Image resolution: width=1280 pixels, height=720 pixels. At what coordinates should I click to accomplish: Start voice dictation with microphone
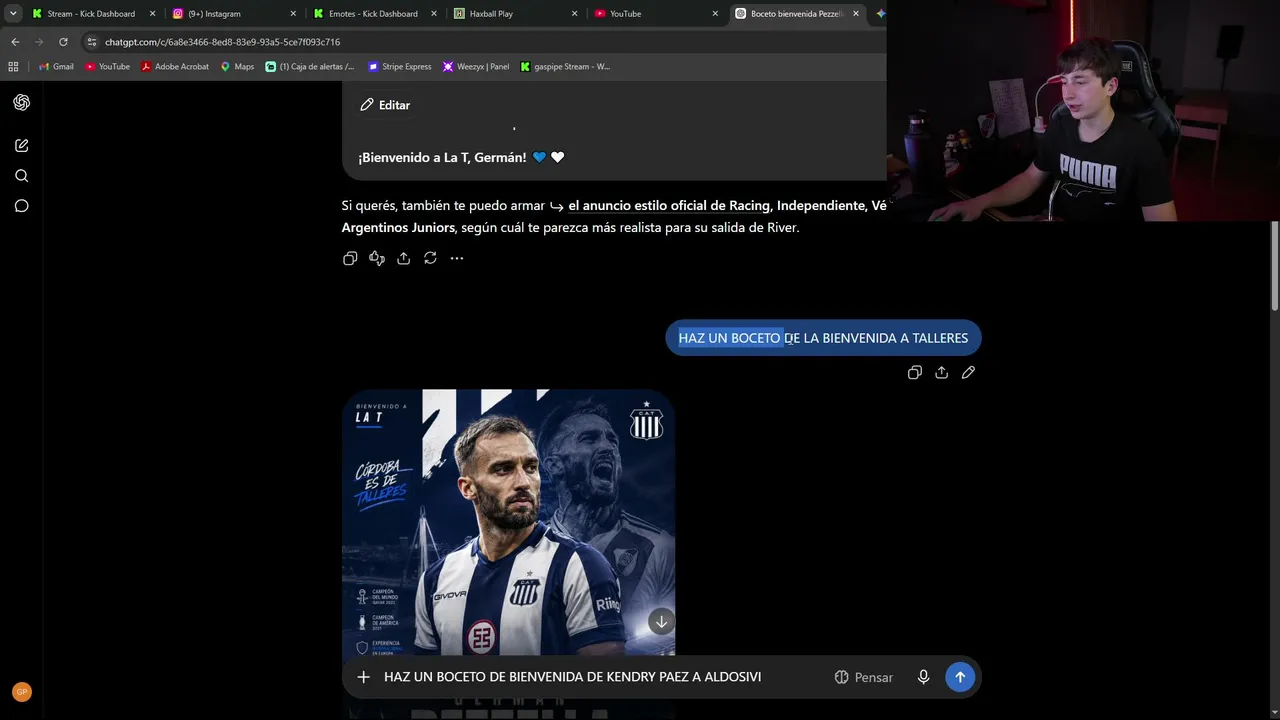(x=924, y=677)
